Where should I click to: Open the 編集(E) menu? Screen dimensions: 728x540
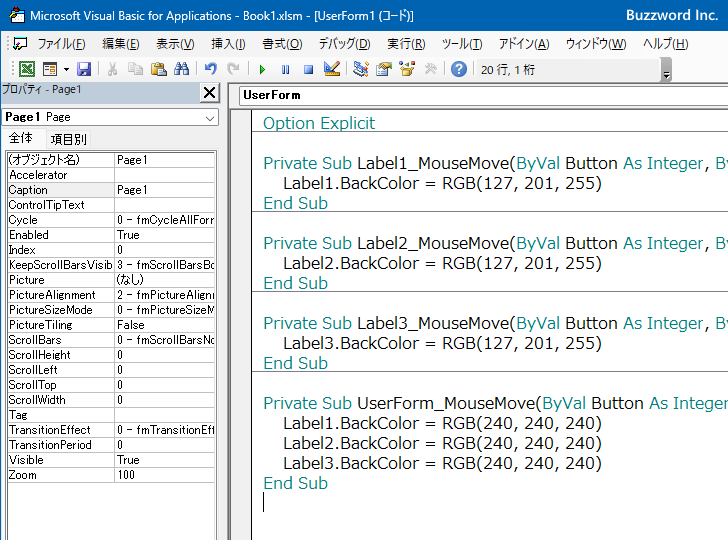click(x=121, y=44)
